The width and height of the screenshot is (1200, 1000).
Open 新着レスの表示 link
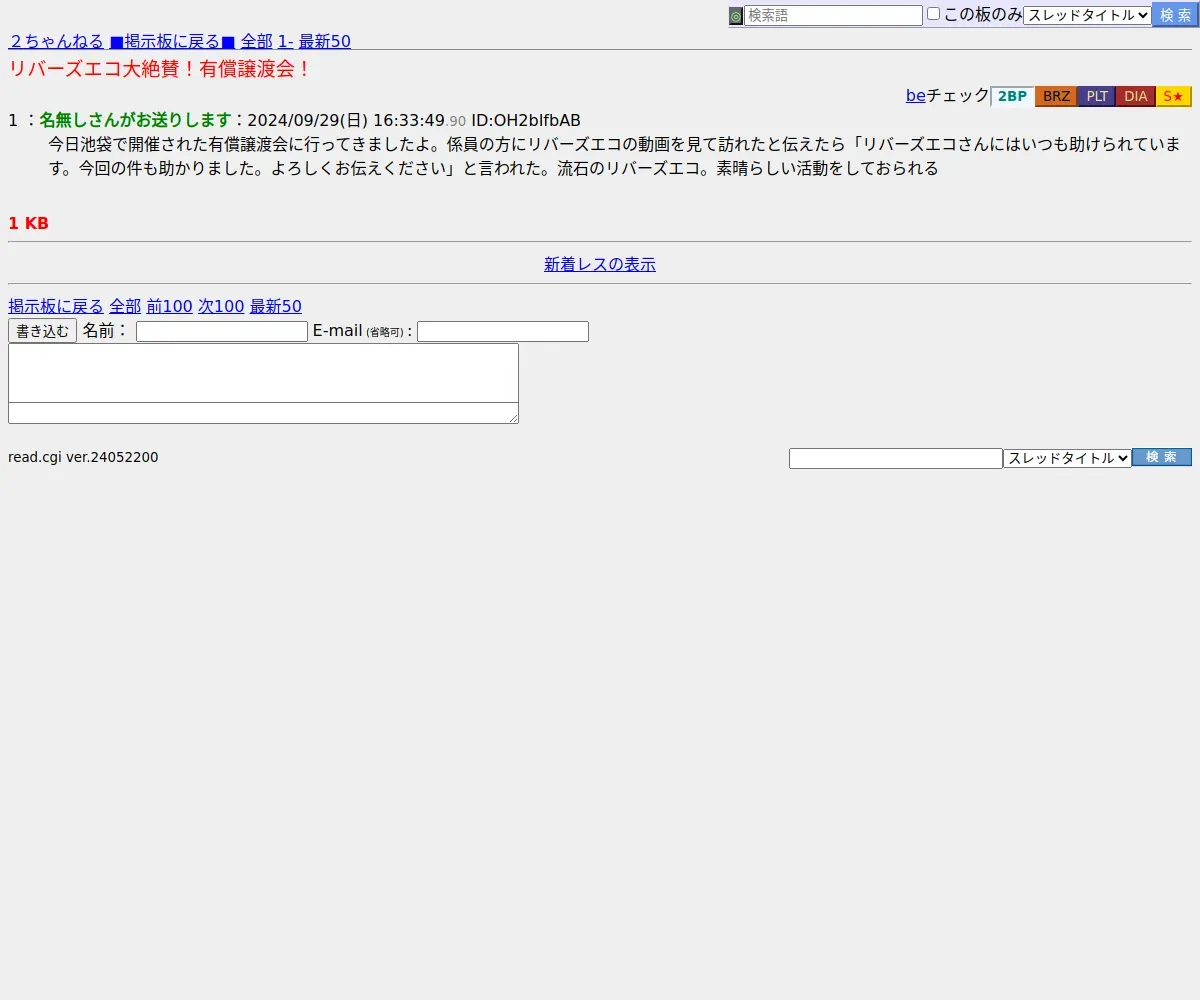pyautogui.click(x=600, y=264)
